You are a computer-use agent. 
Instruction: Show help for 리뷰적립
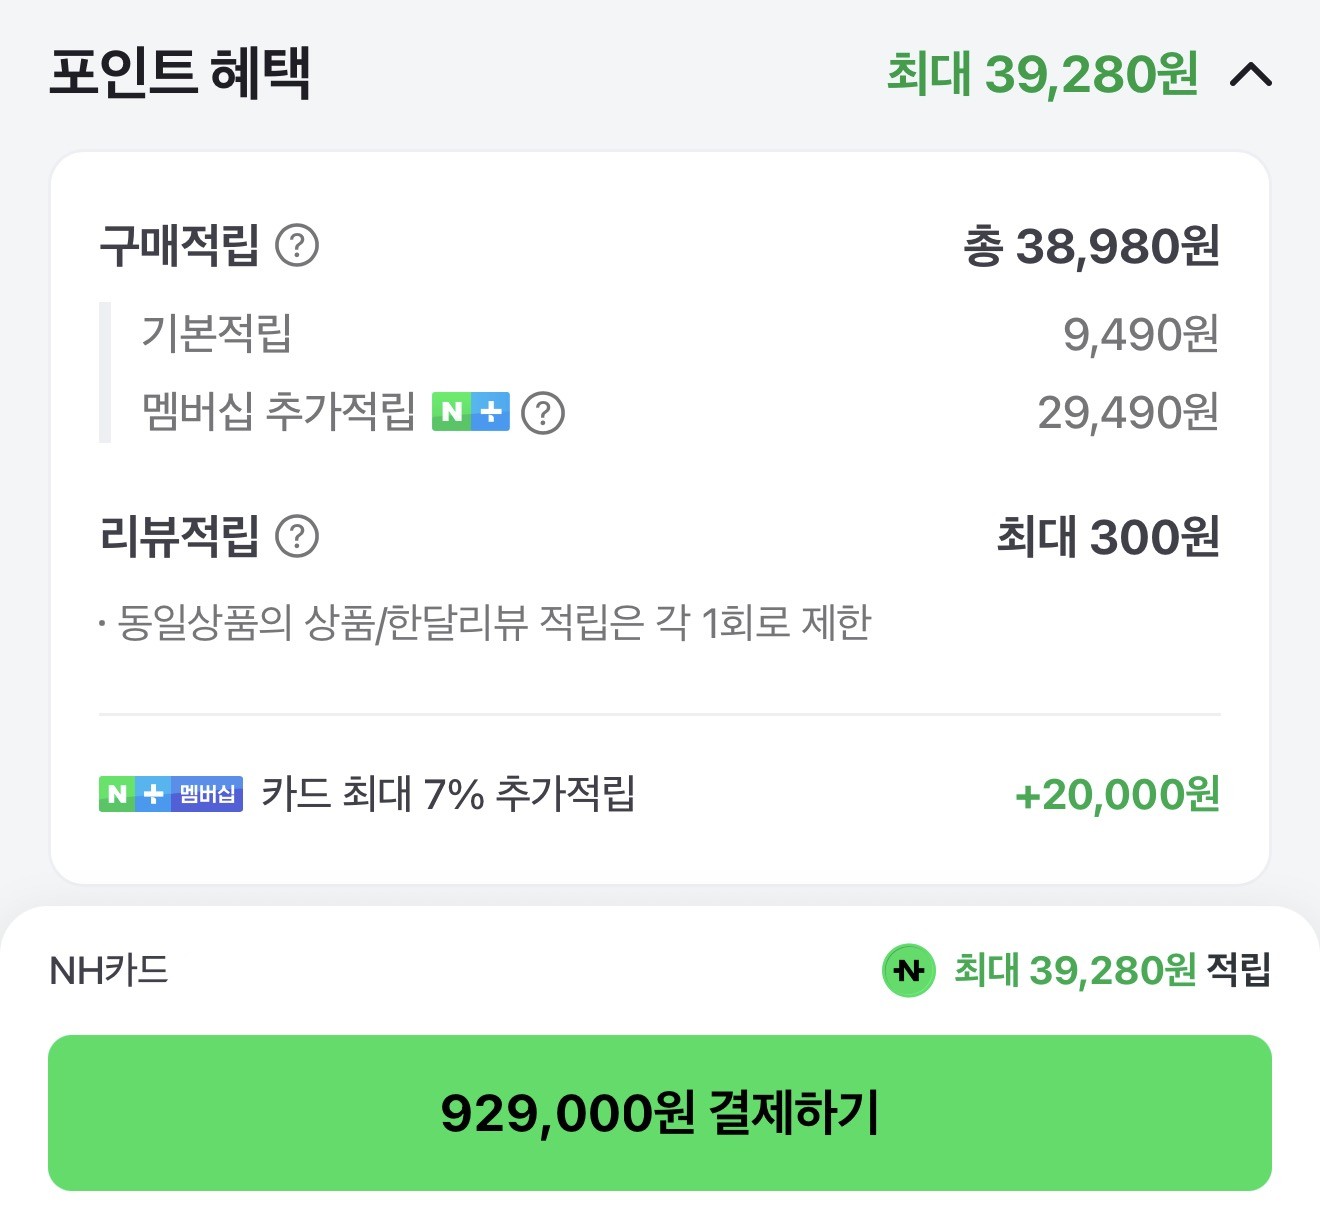click(297, 536)
